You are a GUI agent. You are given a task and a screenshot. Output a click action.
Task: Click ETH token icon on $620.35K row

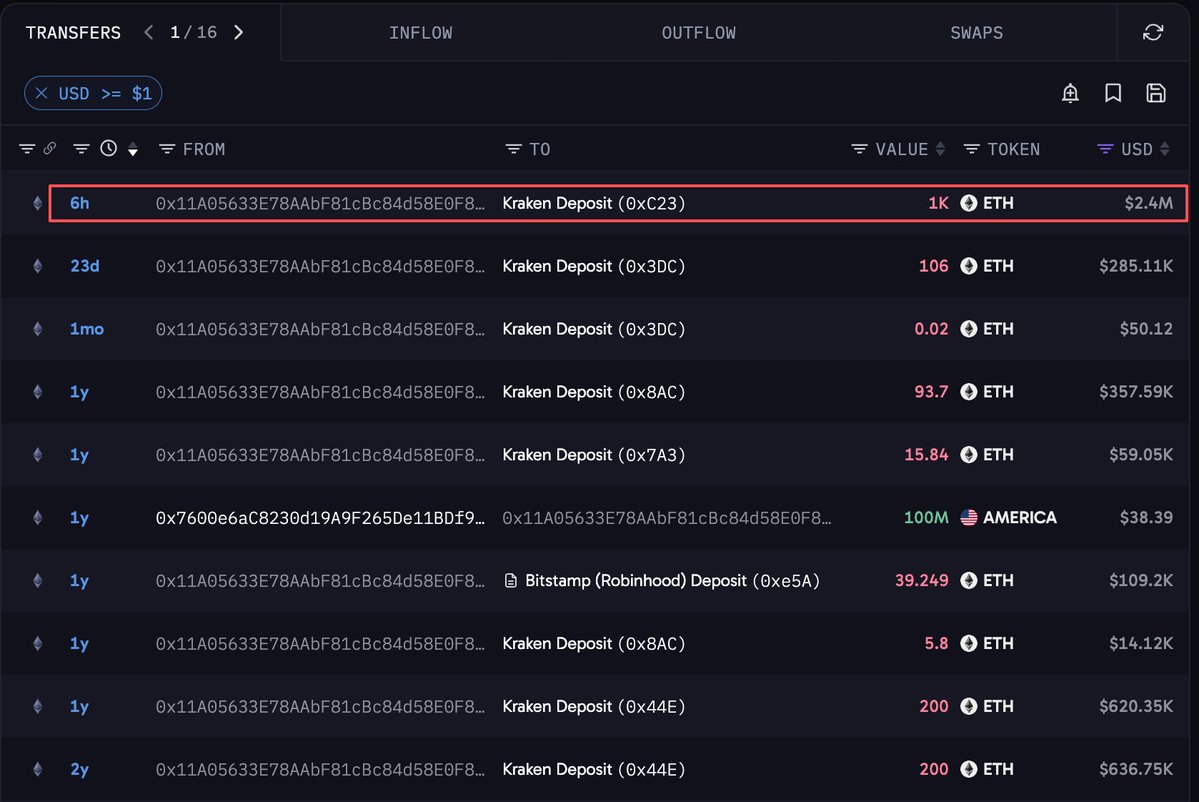969,706
